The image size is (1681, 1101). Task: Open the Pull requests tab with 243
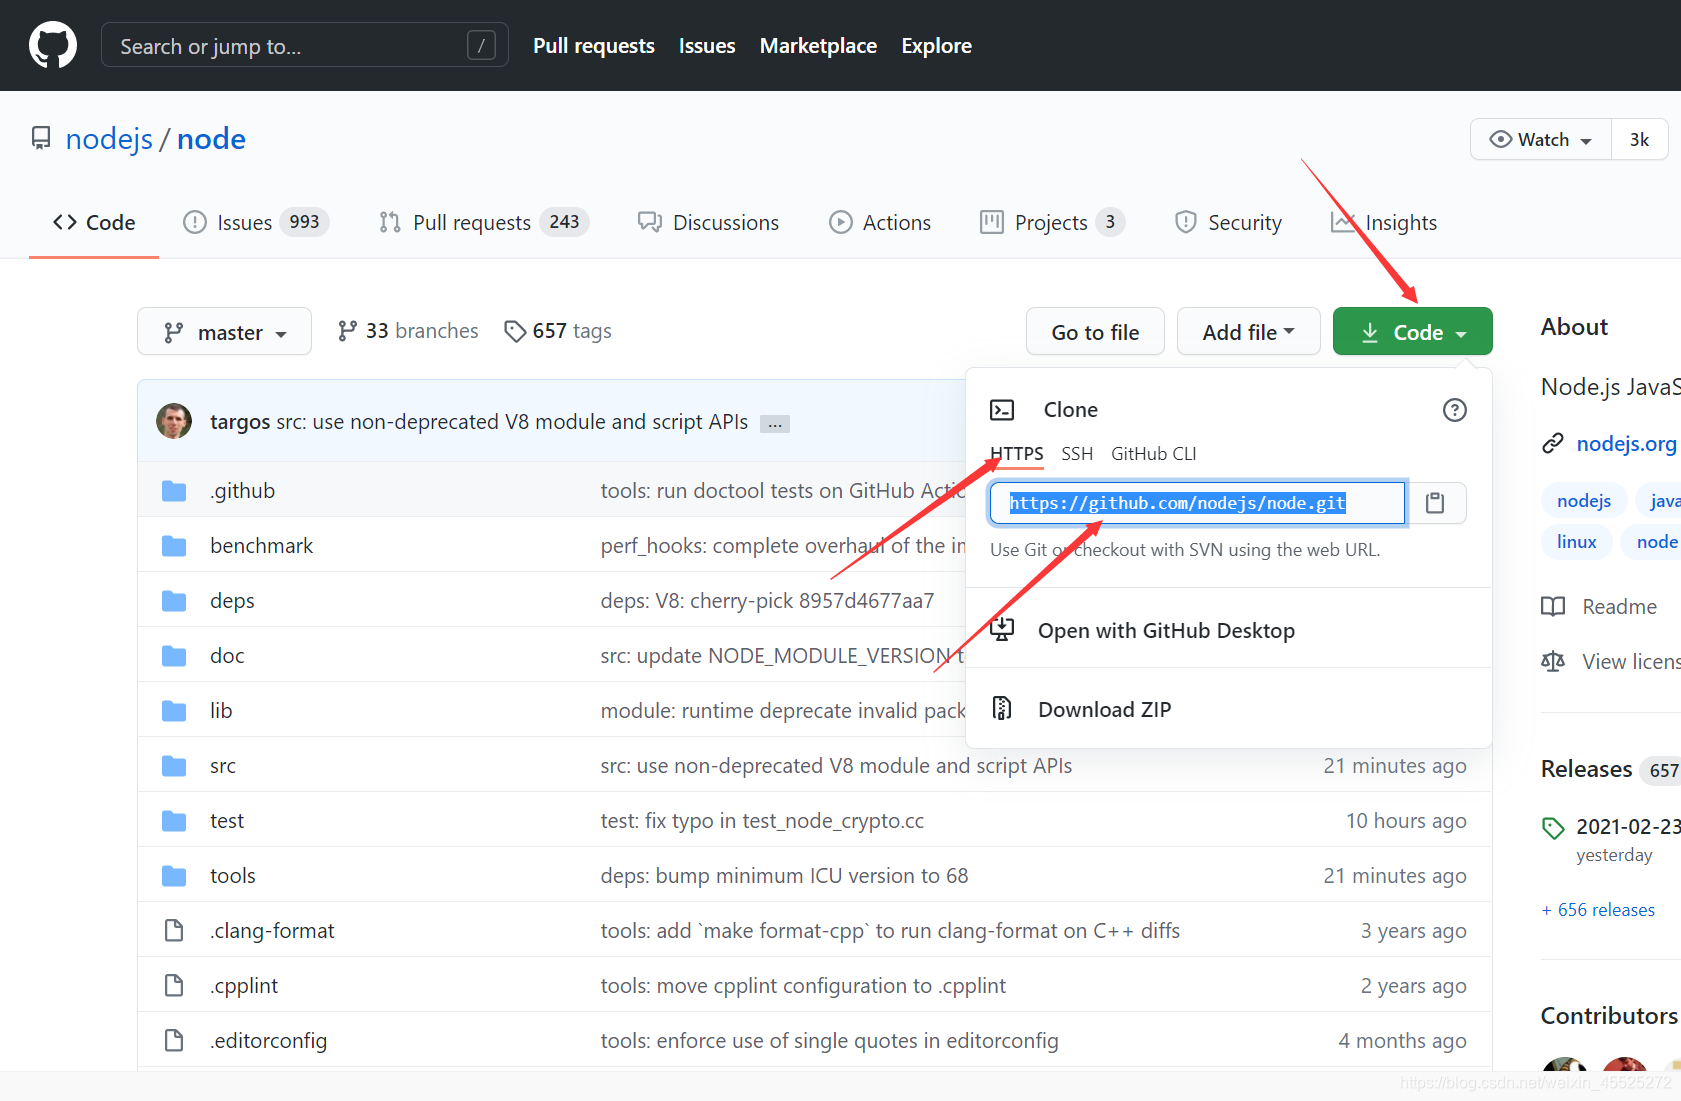pyautogui.click(x=484, y=223)
